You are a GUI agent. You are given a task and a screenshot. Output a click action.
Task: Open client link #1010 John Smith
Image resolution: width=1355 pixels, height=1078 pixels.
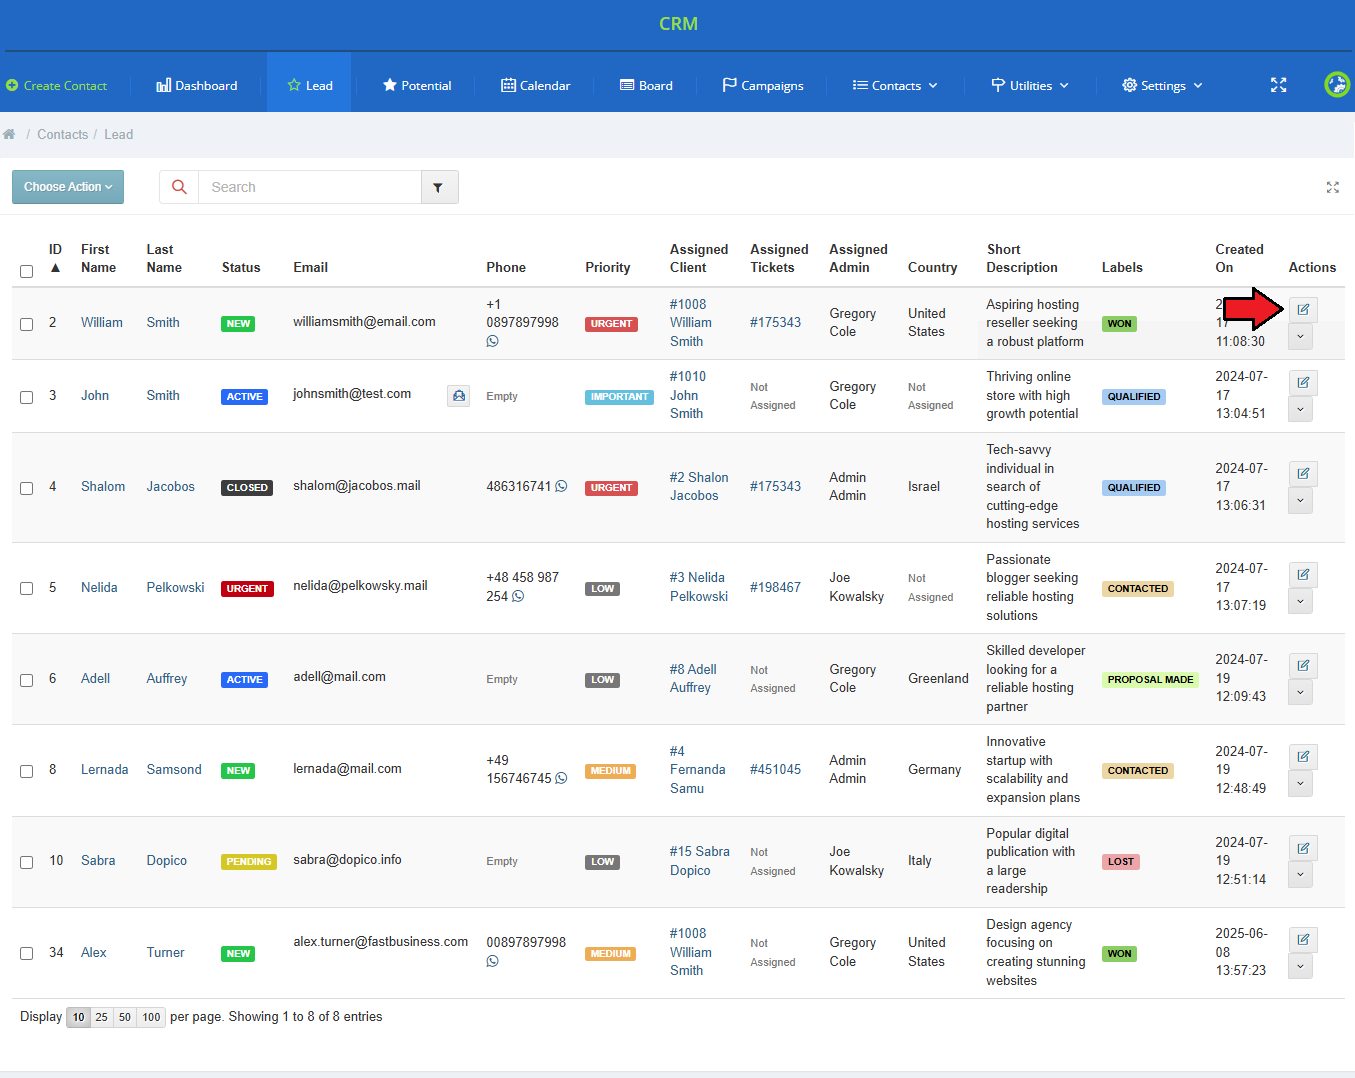[x=688, y=395]
